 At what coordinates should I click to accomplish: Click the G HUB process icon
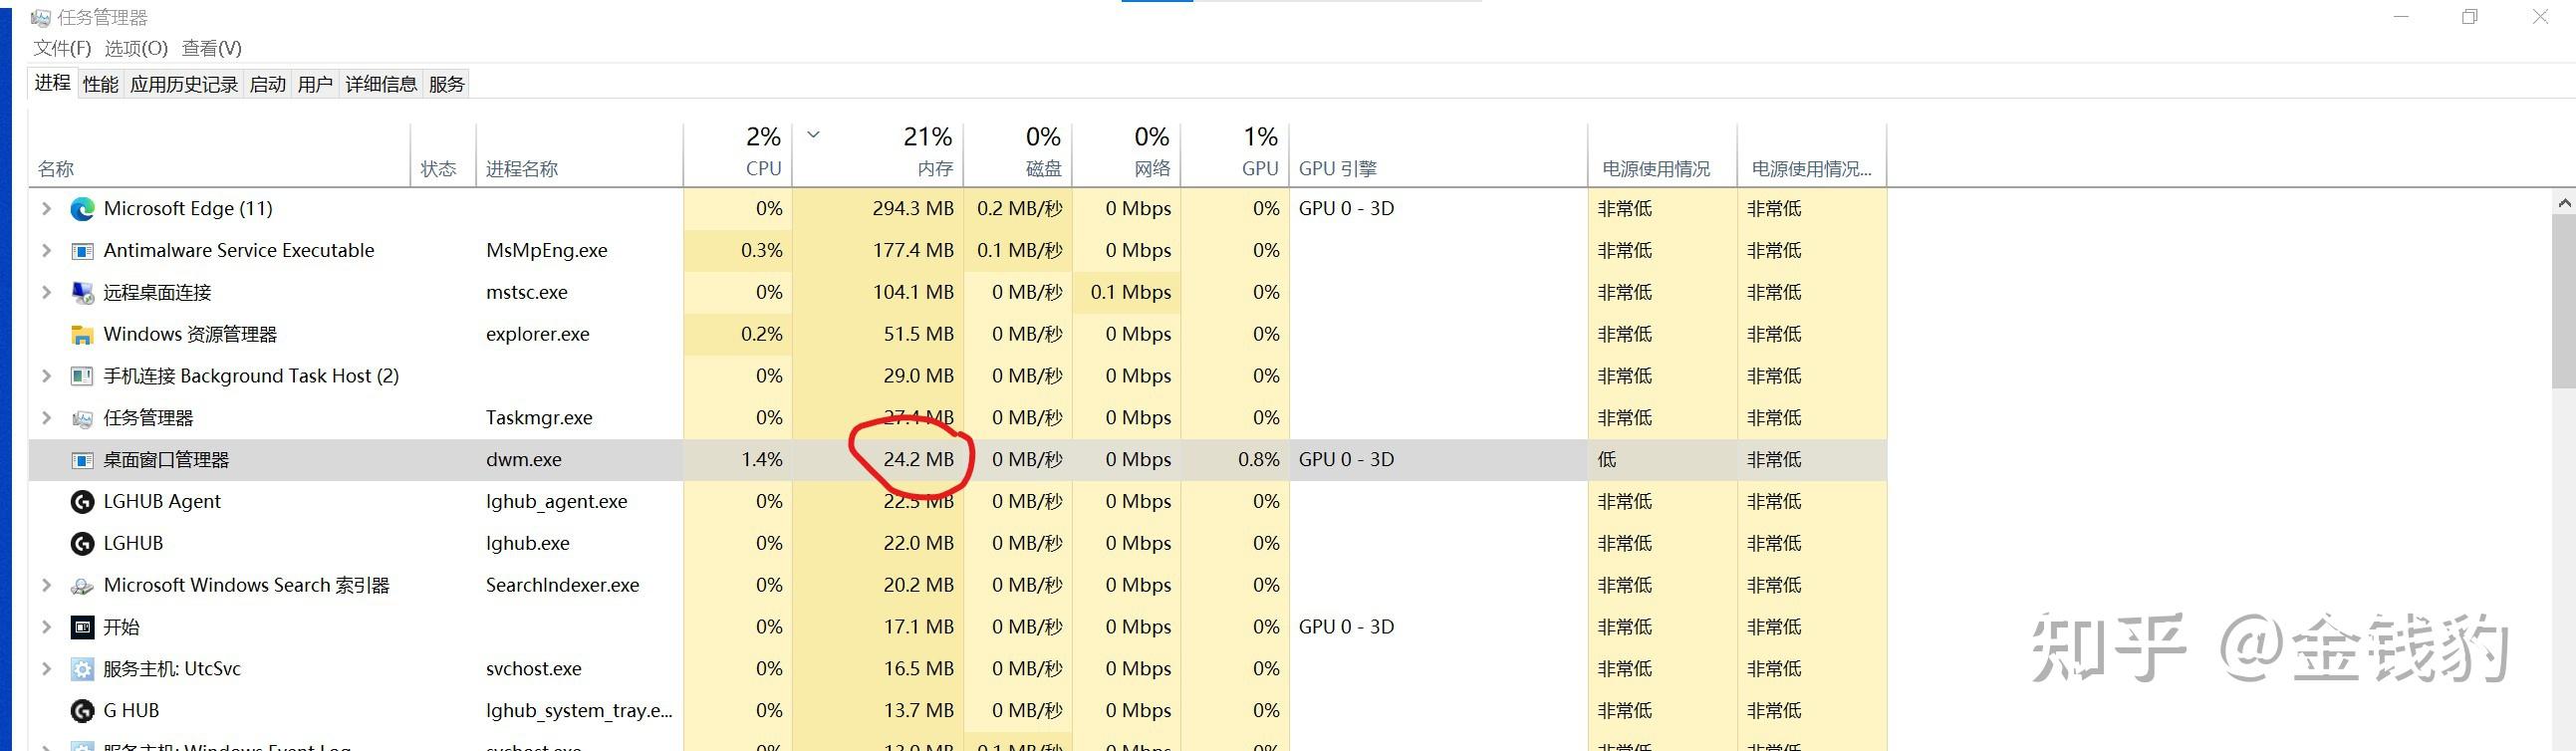coord(82,711)
